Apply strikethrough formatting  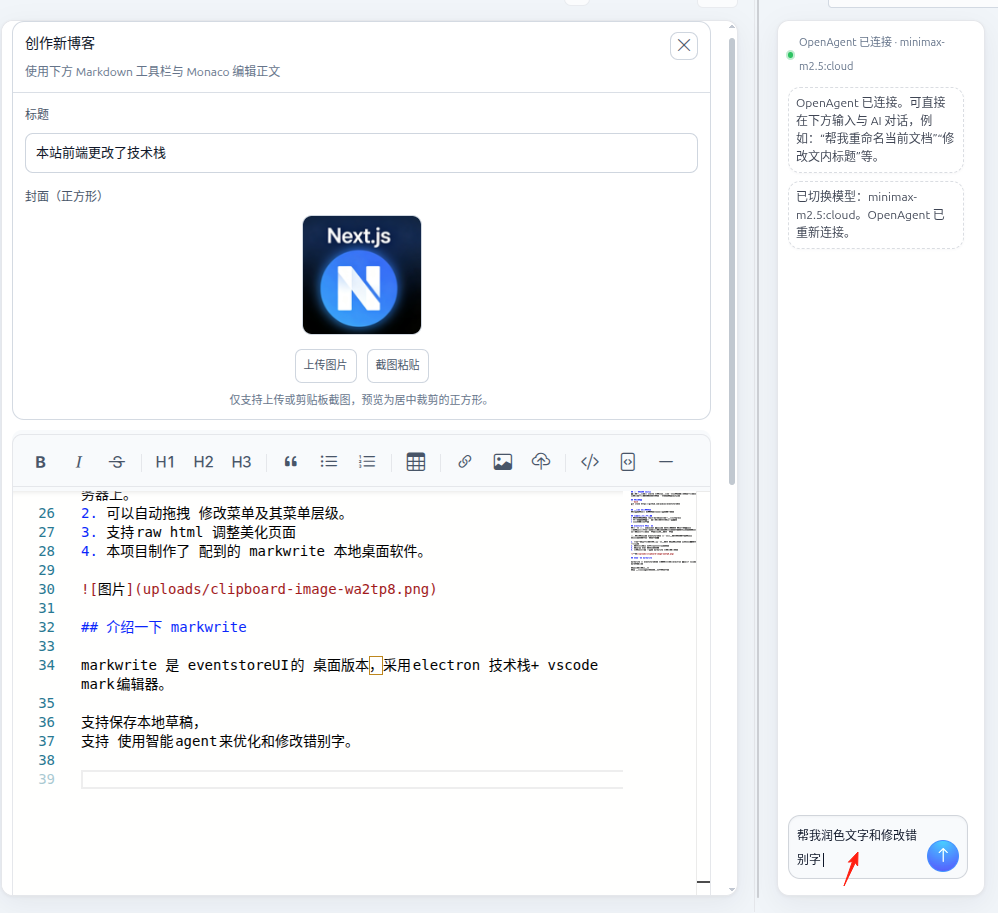(x=116, y=462)
